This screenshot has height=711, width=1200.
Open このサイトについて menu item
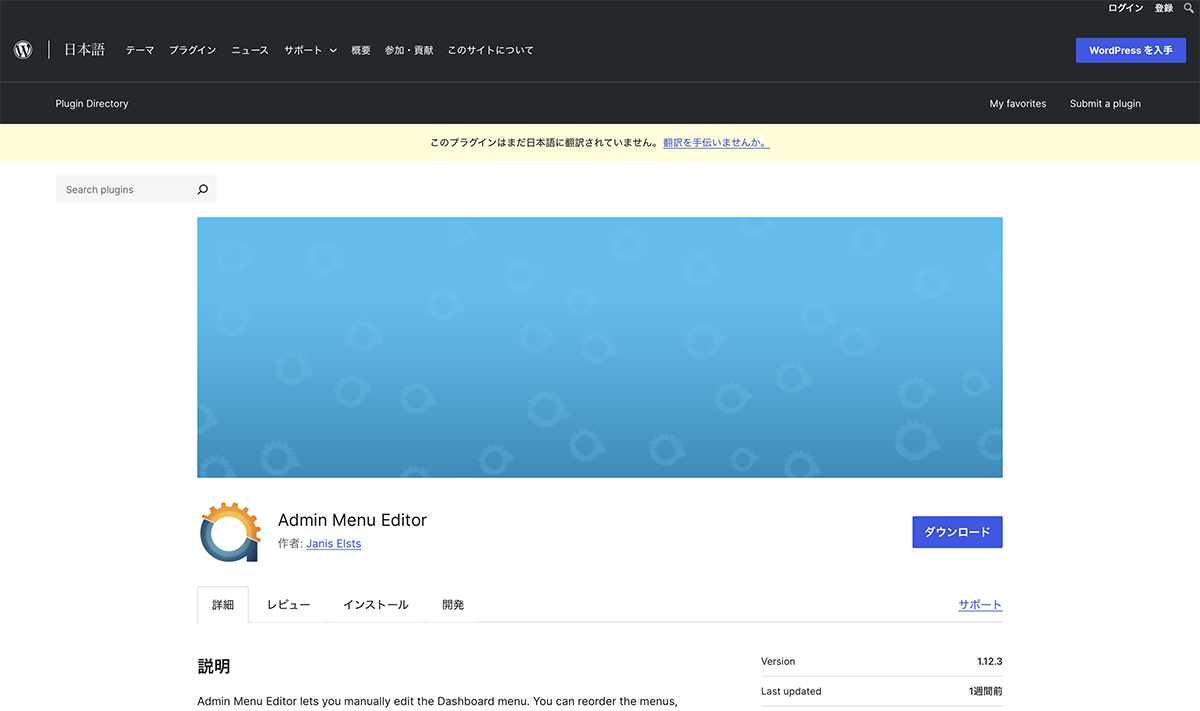[490, 50]
